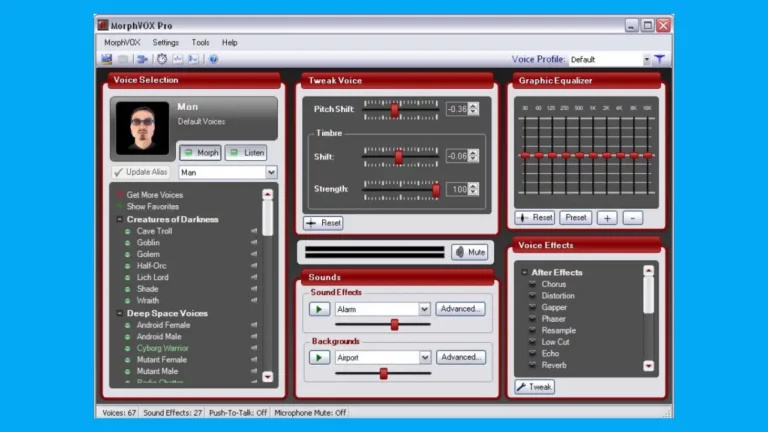Click the speaker preview icon next to Goblin

(253, 243)
